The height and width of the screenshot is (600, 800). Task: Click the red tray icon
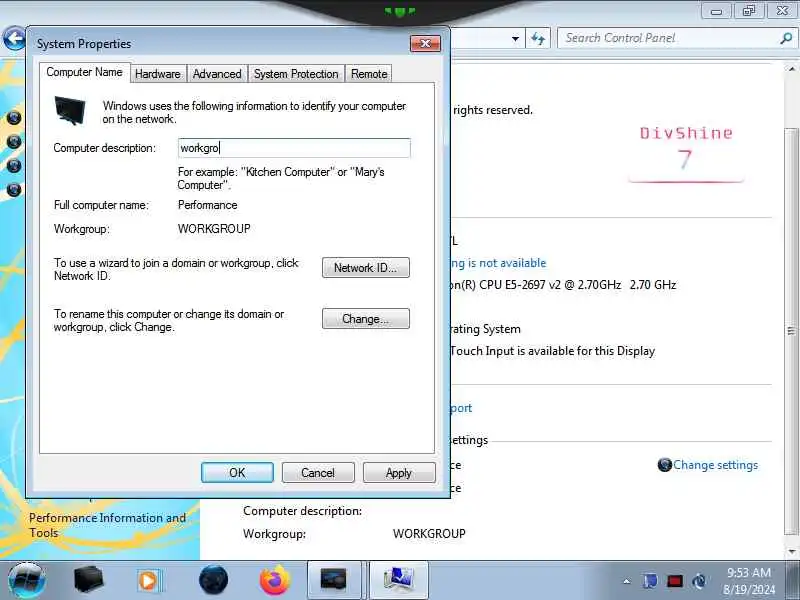pos(674,581)
